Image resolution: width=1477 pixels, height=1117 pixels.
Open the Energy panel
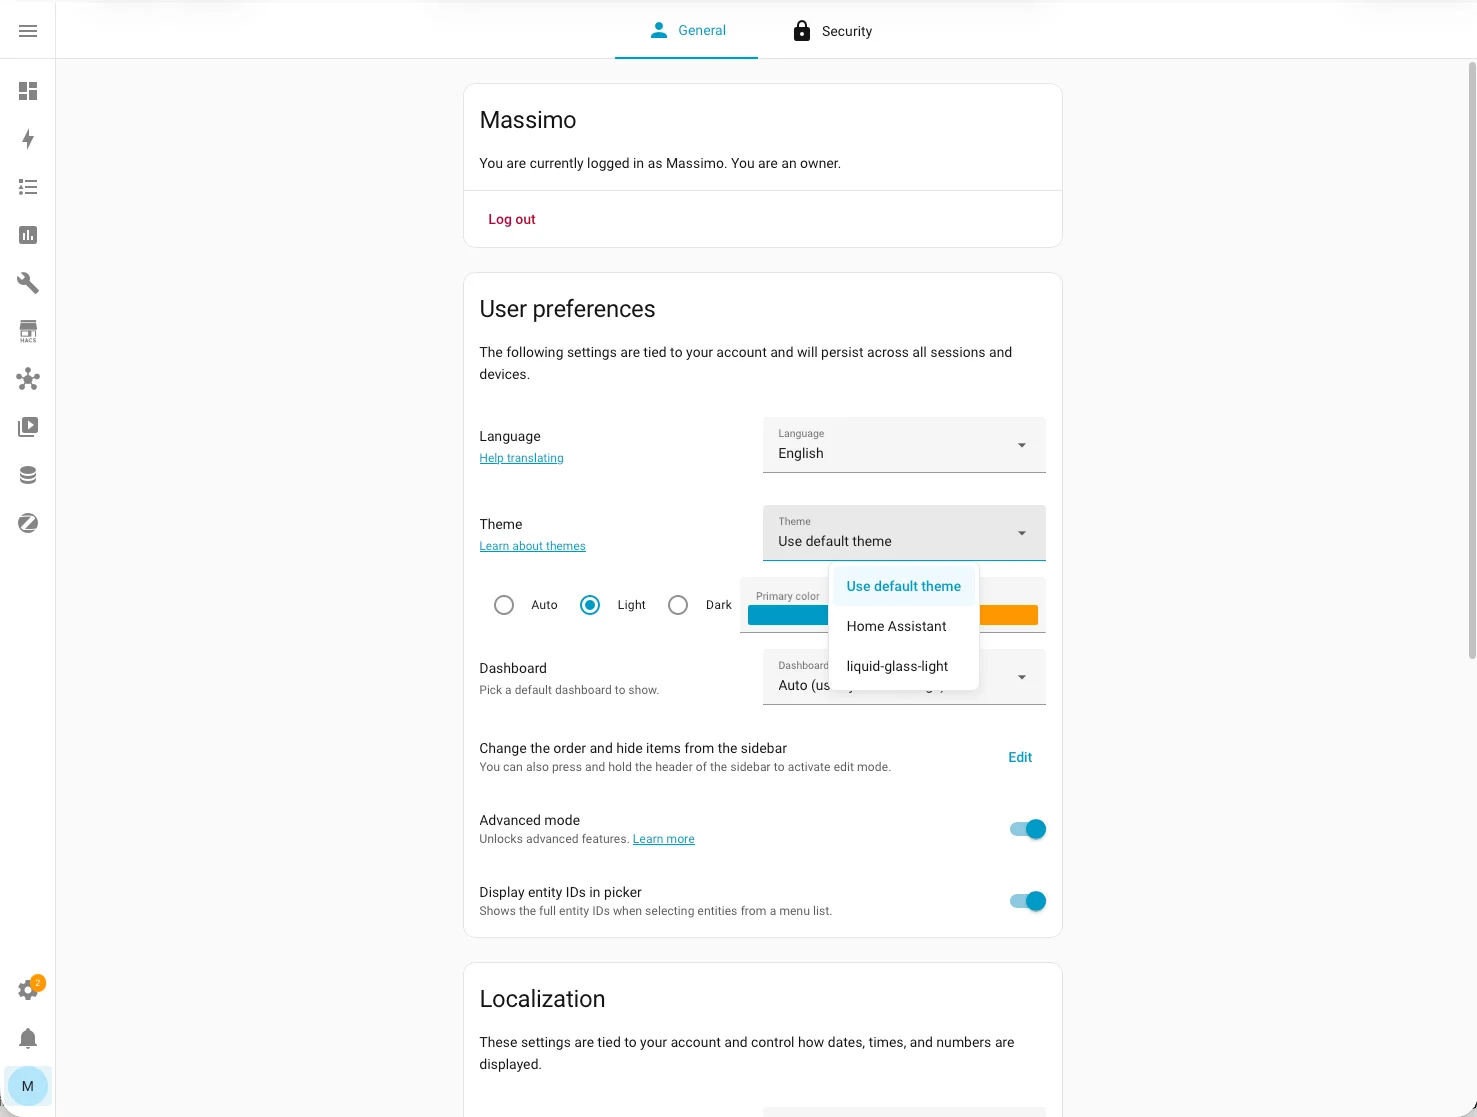click(x=27, y=140)
